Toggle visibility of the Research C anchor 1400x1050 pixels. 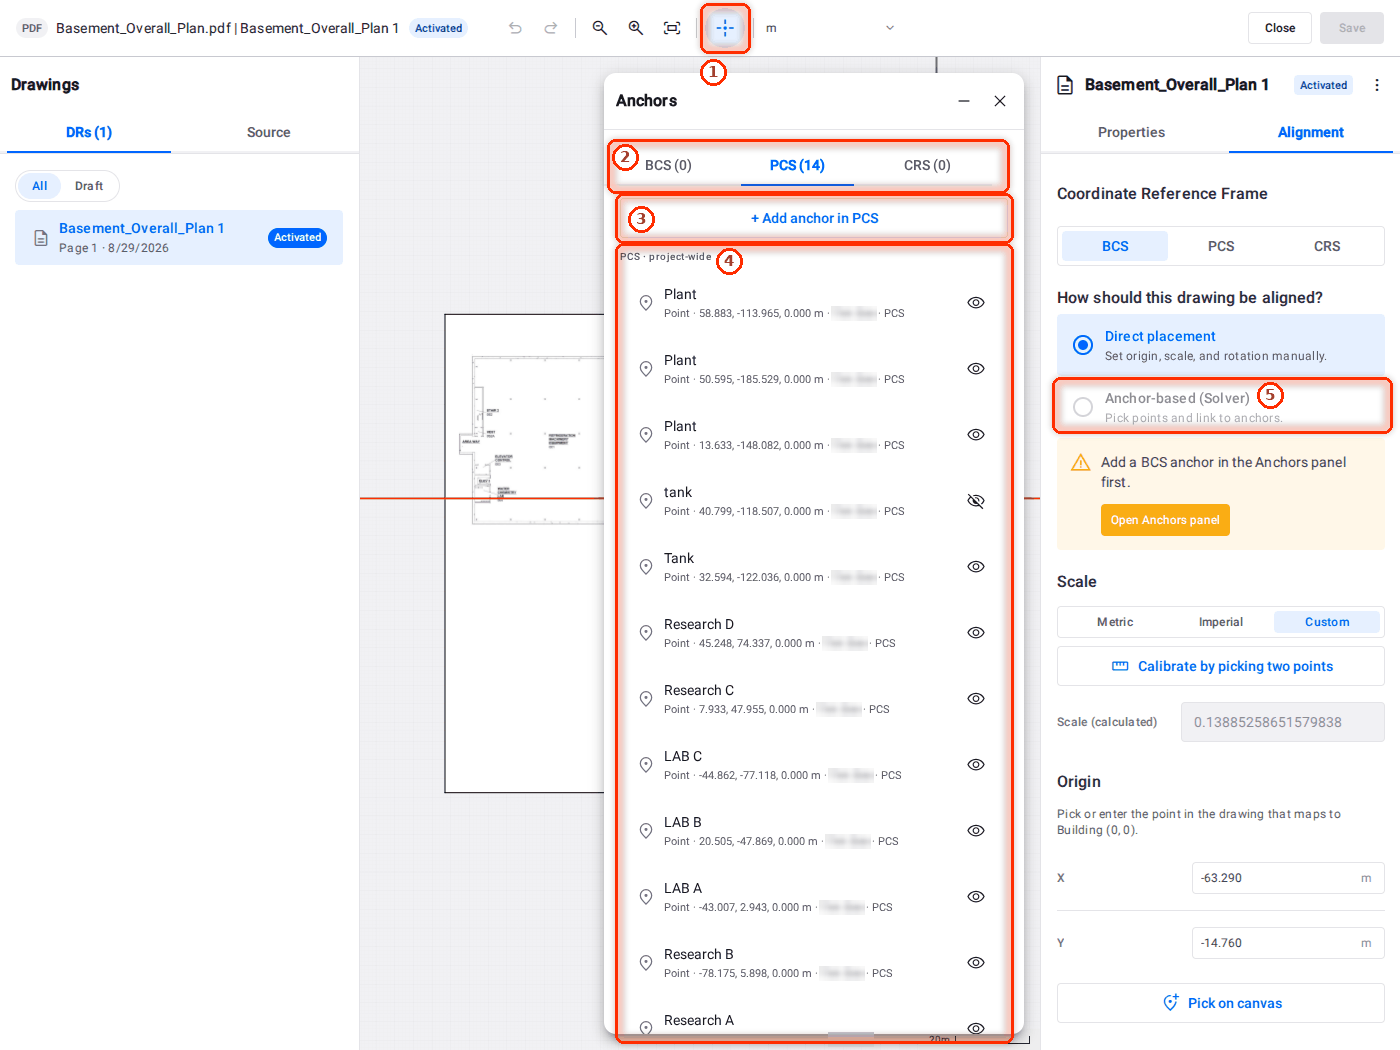976,699
